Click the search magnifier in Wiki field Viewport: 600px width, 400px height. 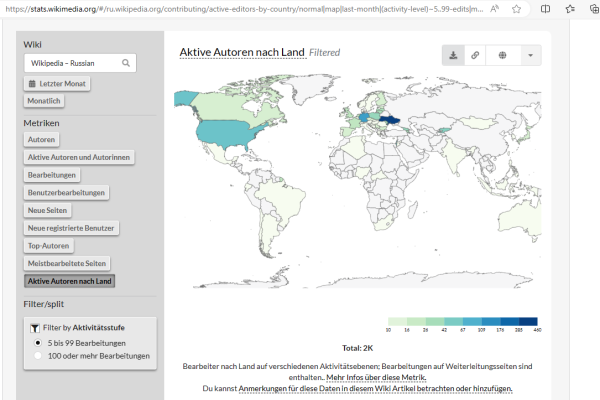[x=126, y=63]
